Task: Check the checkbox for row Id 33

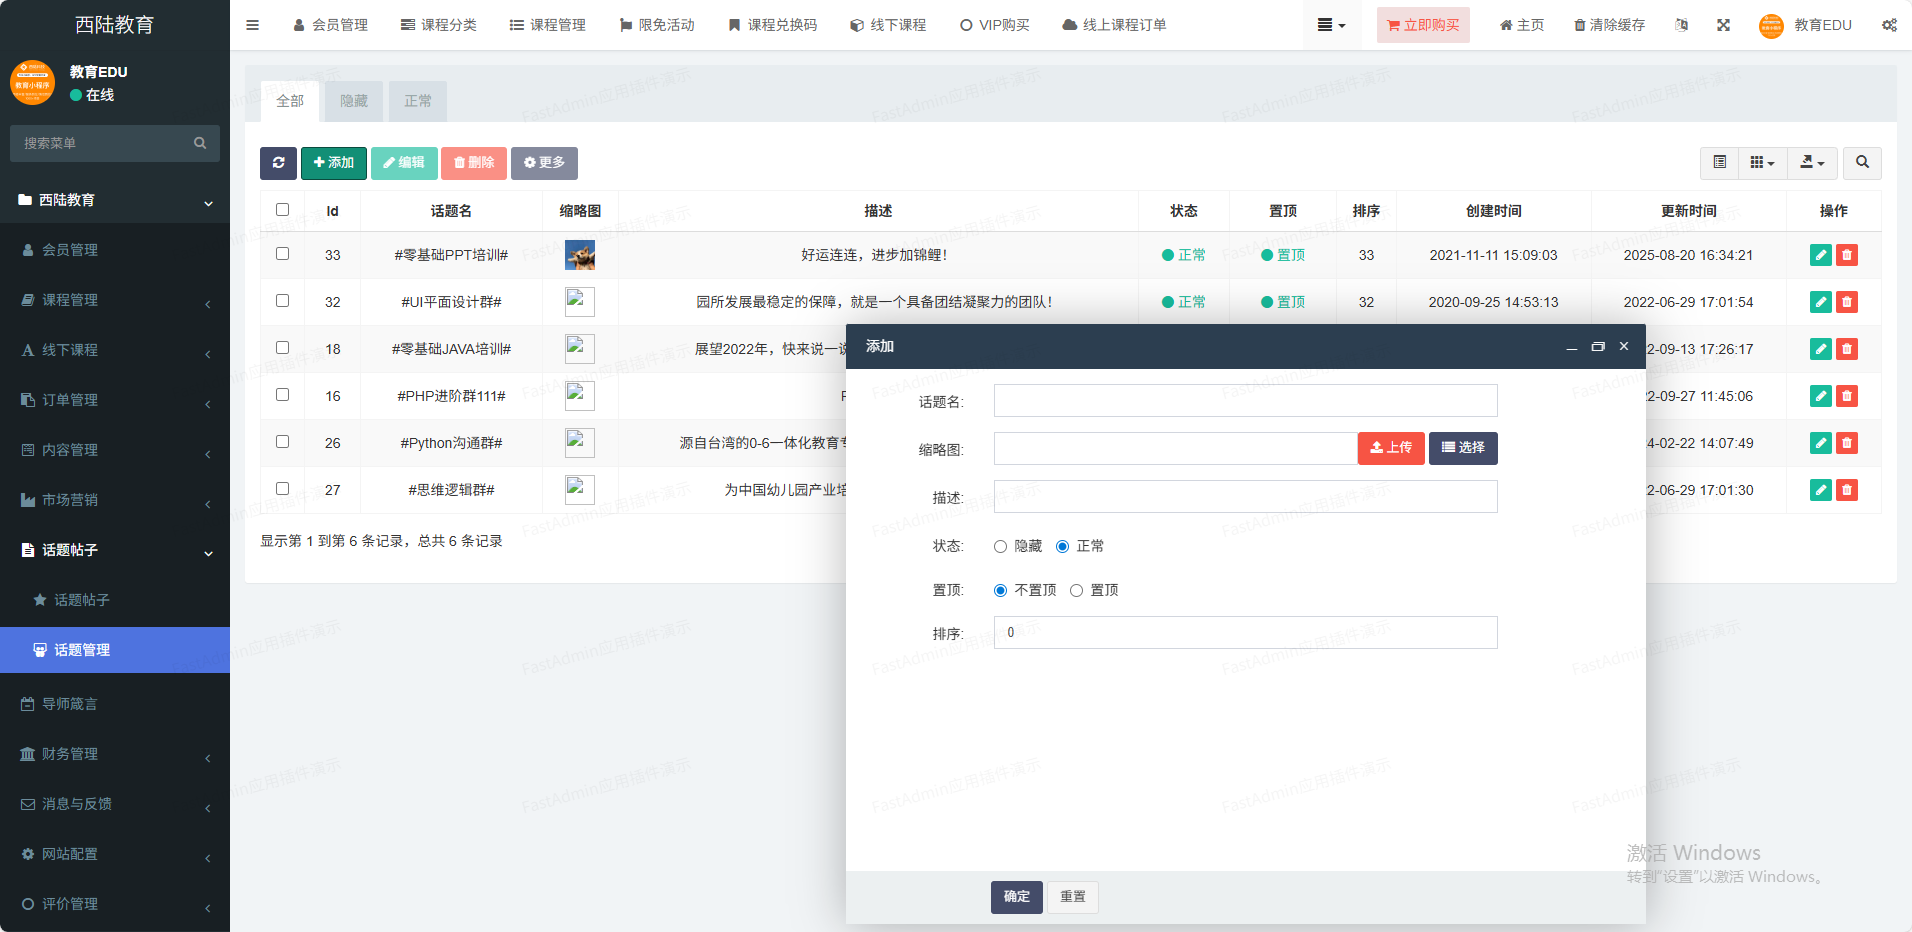Action: coord(282,254)
